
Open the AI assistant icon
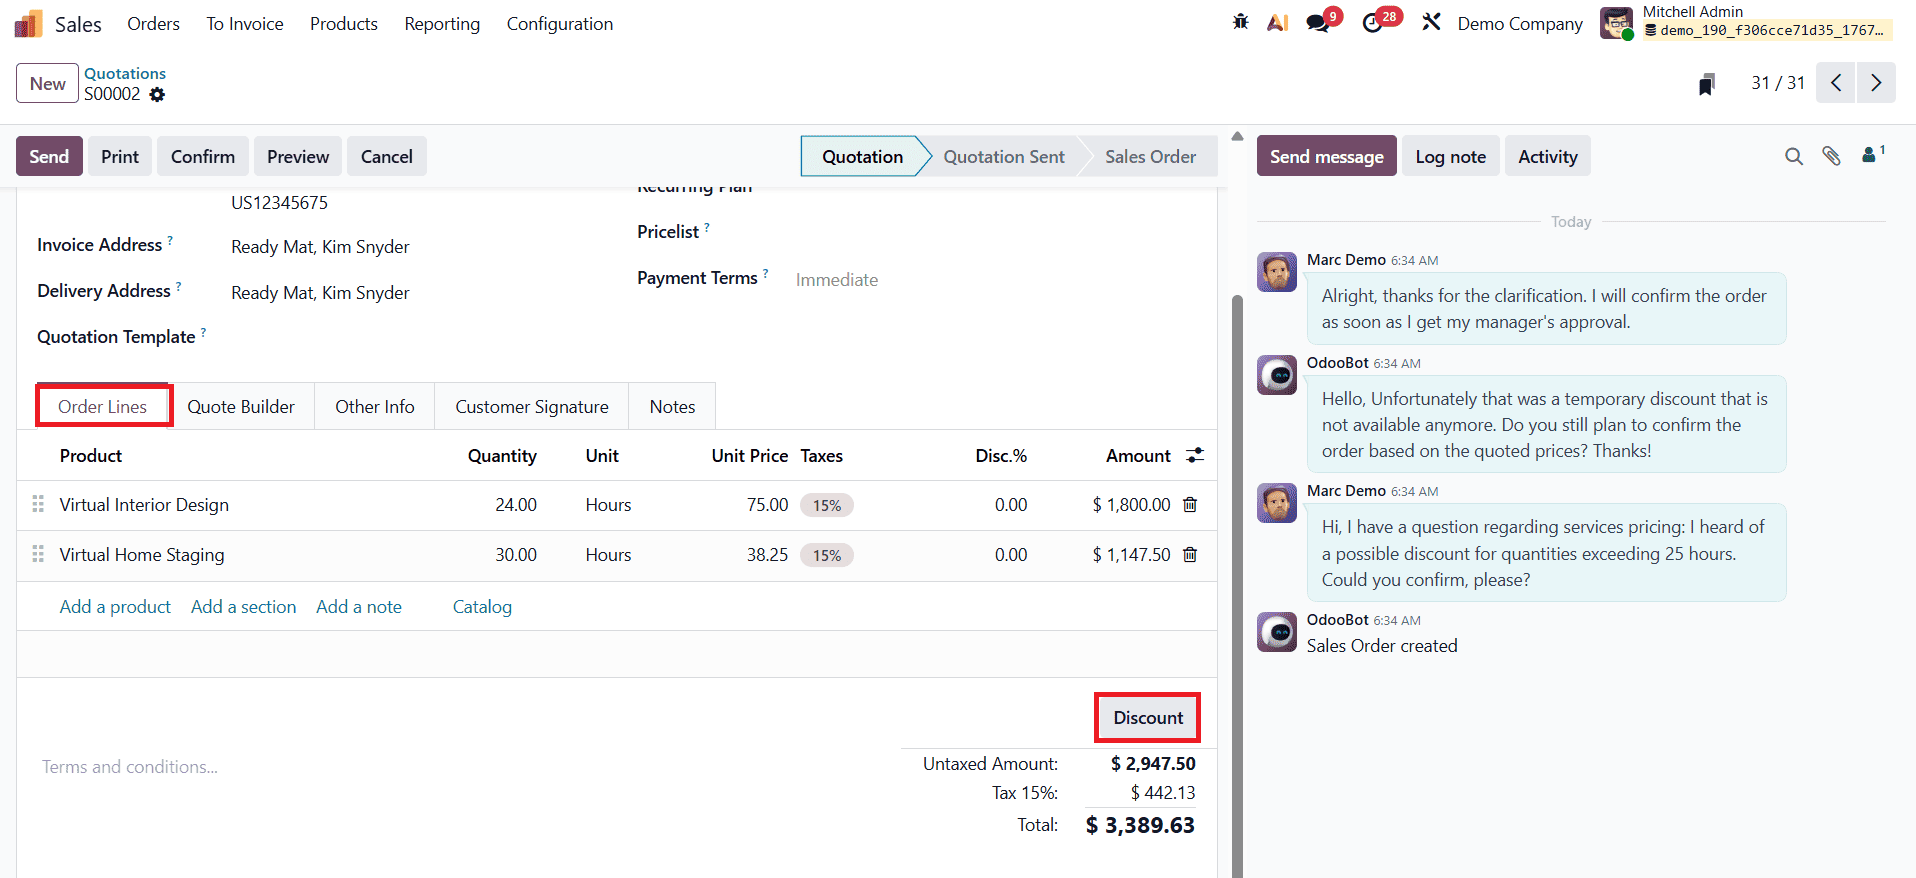pyautogui.click(x=1277, y=22)
